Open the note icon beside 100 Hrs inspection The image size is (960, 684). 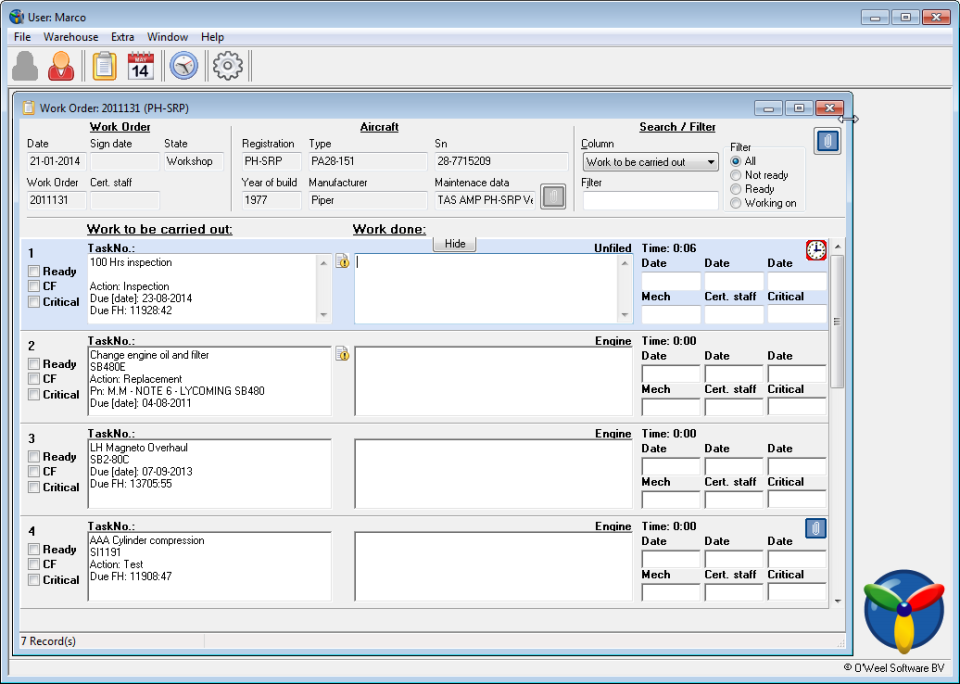tap(340, 261)
